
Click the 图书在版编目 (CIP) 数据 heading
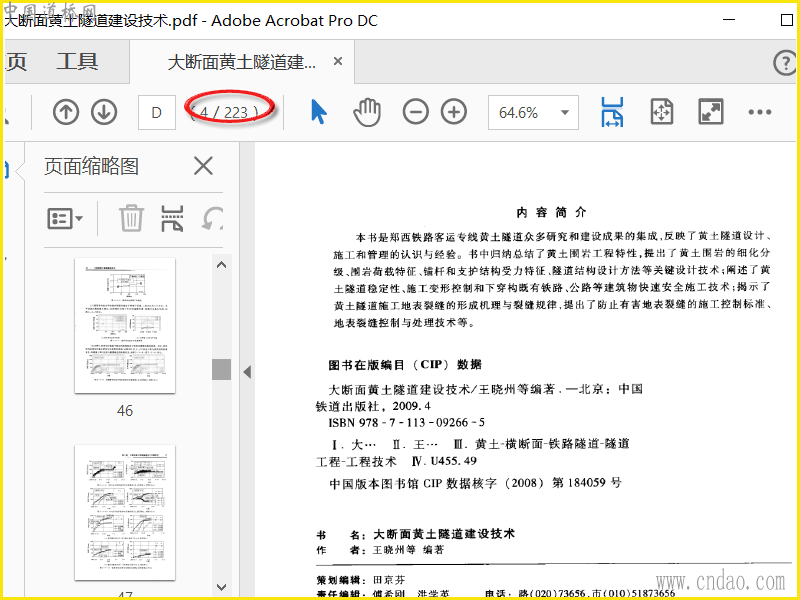[x=405, y=364]
